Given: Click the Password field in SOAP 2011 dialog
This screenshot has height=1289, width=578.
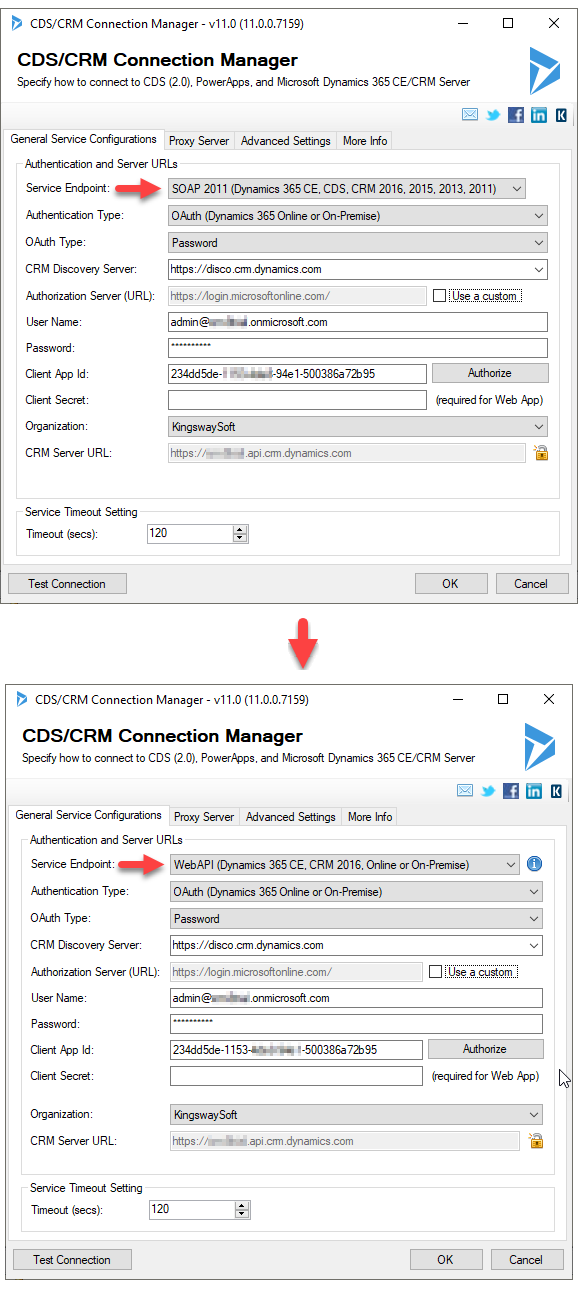Looking at the screenshot, I should pos(358,348).
